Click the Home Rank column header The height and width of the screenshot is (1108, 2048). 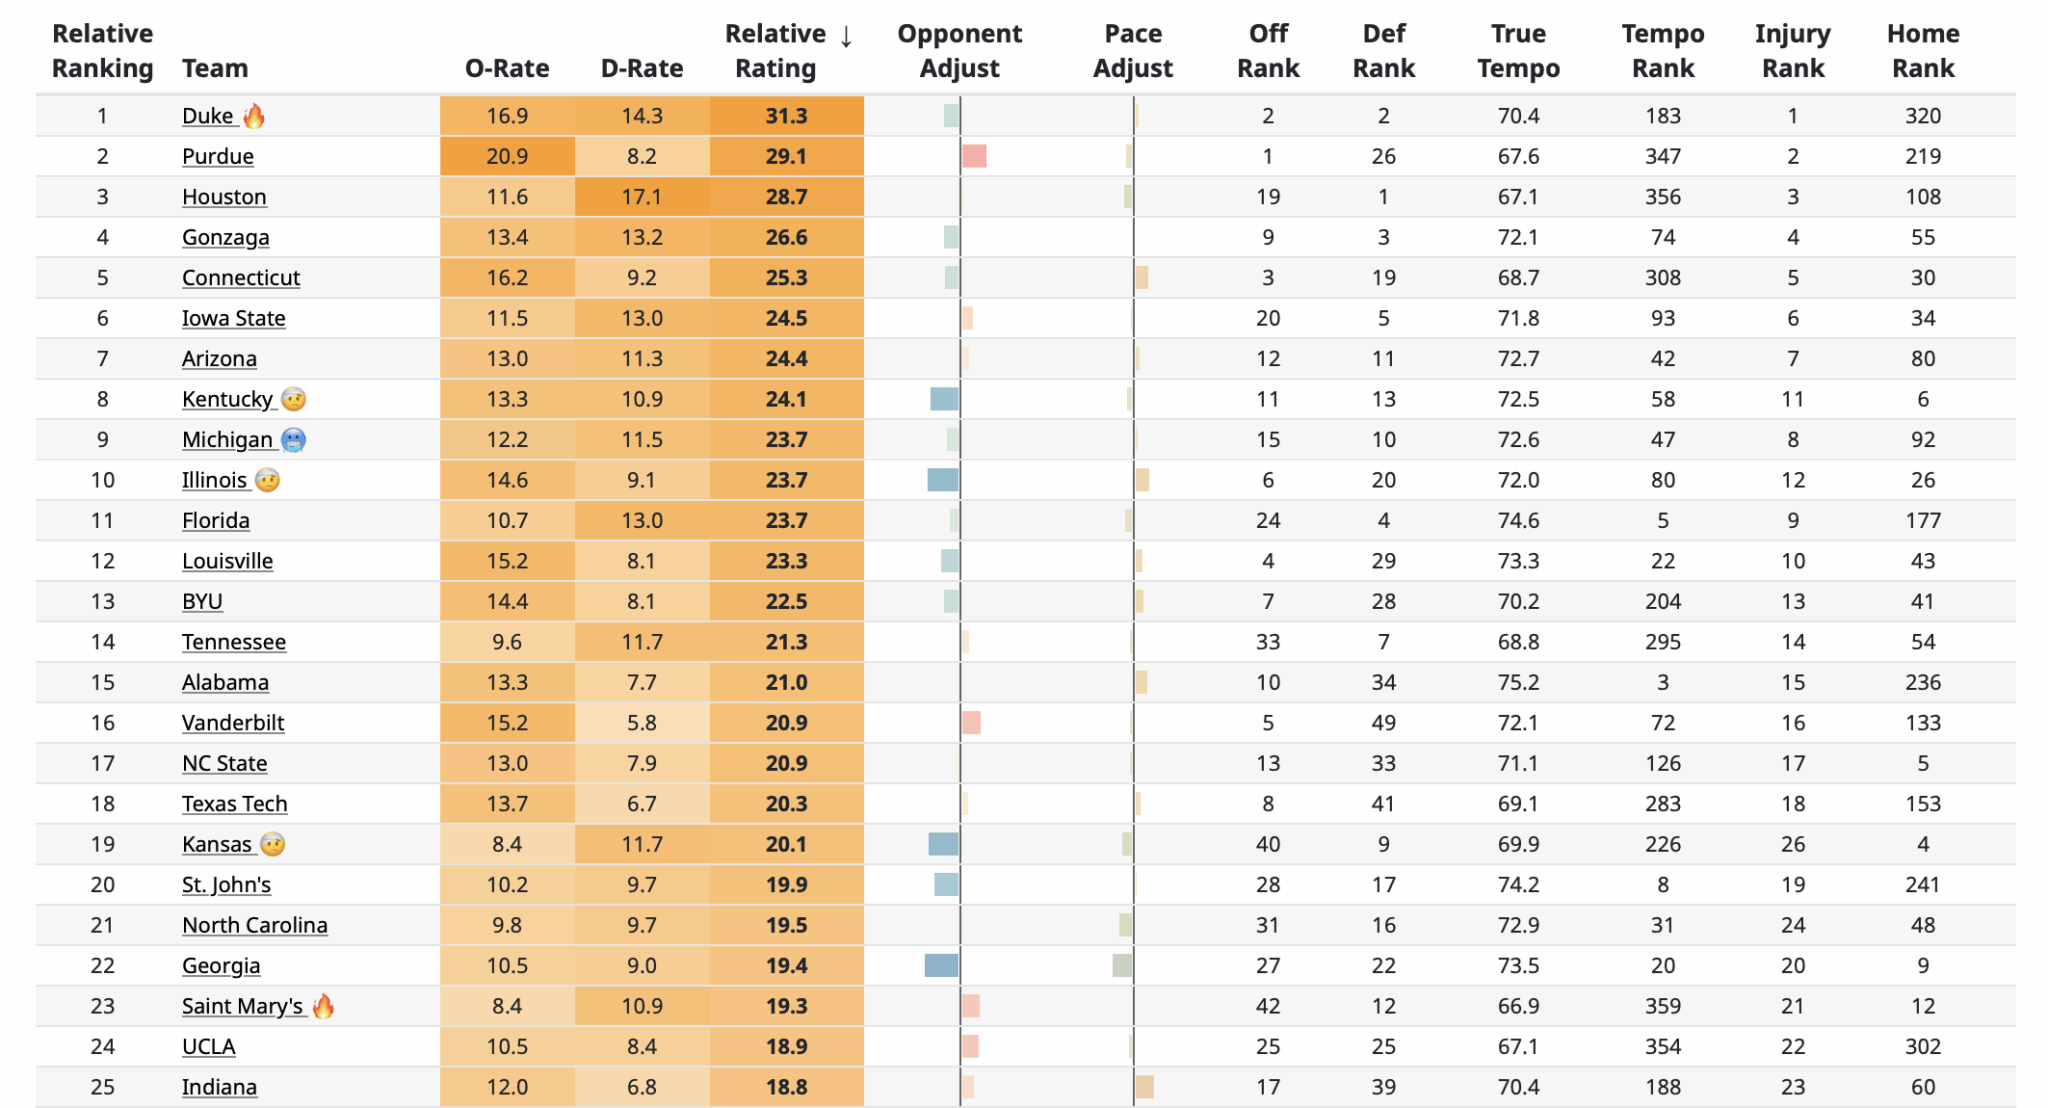1922,51
